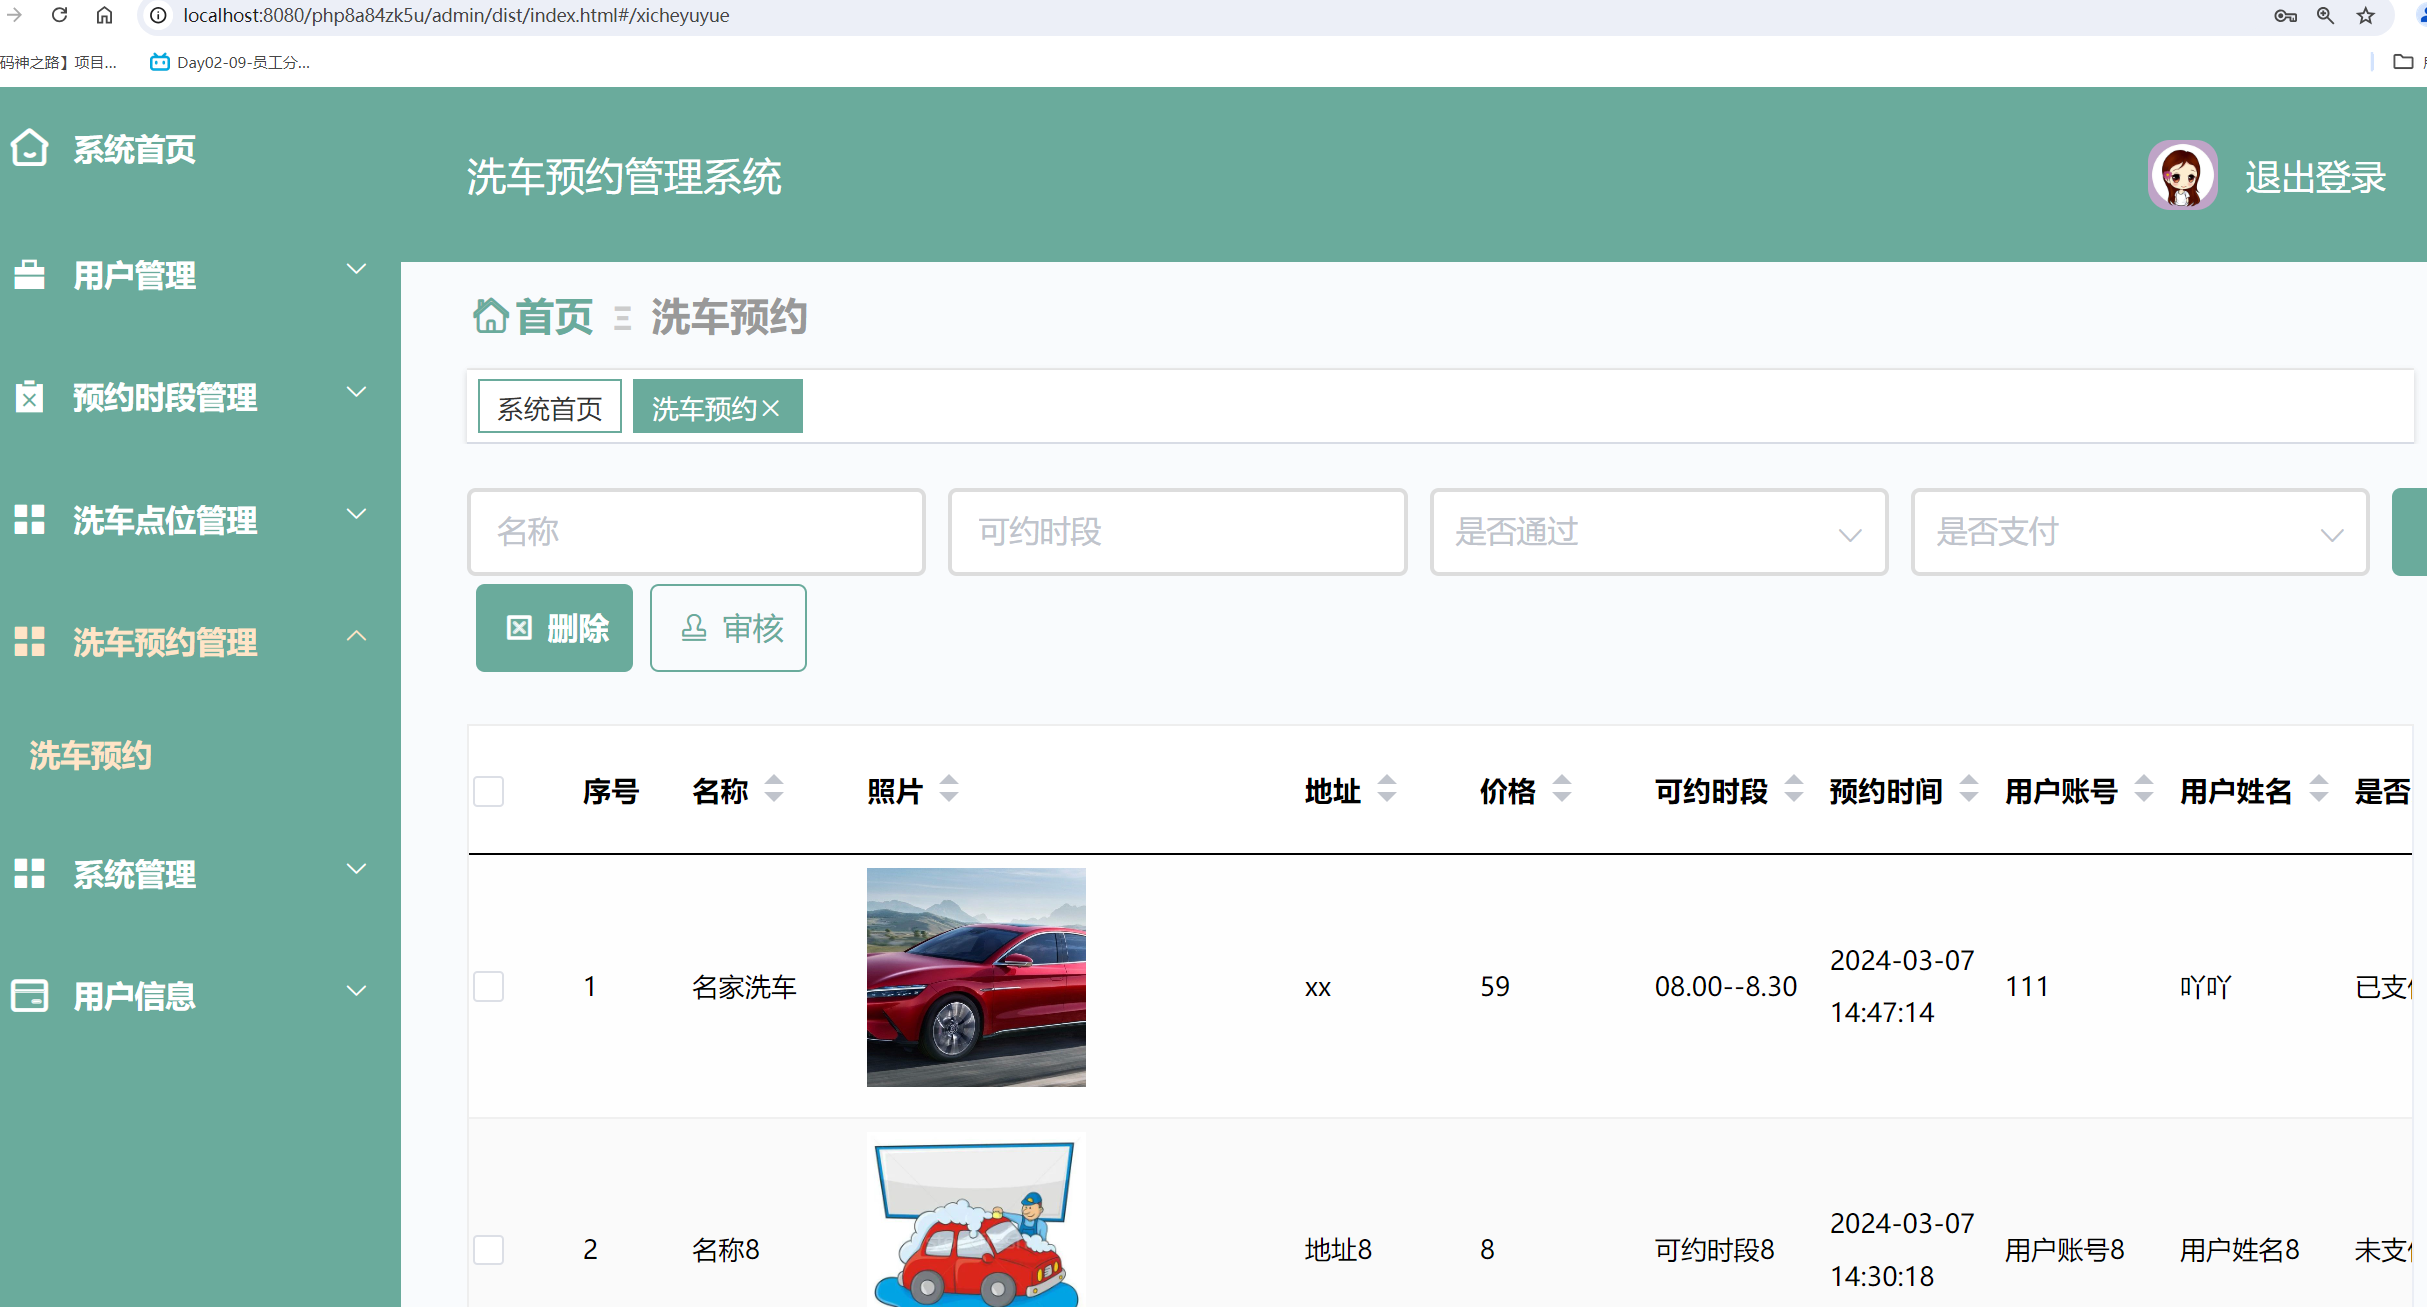Click the car wash location management grid icon

(29, 519)
